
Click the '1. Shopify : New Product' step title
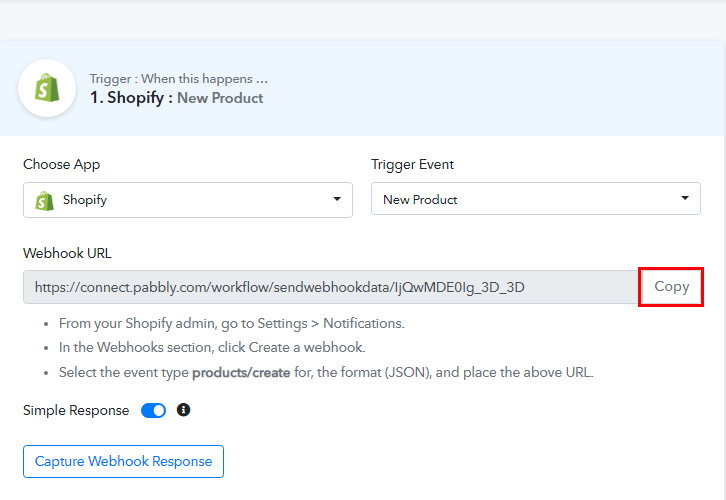(x=176, y=98)
